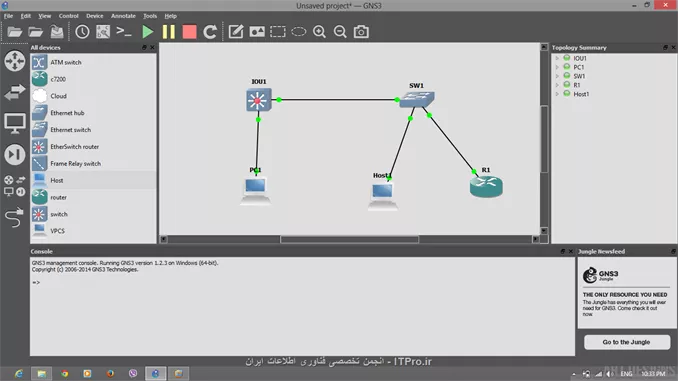The height and width of the screenshot is (381, 678).
Task: Browse routers category in sidebar
Action: coord(15,61)
